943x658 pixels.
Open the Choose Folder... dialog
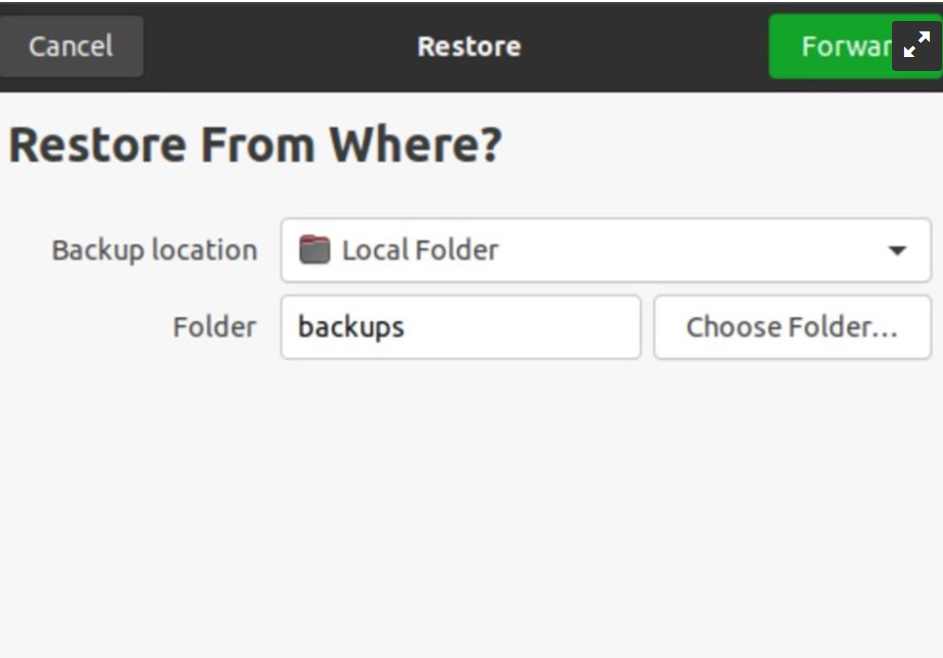(x=792, y=327)
